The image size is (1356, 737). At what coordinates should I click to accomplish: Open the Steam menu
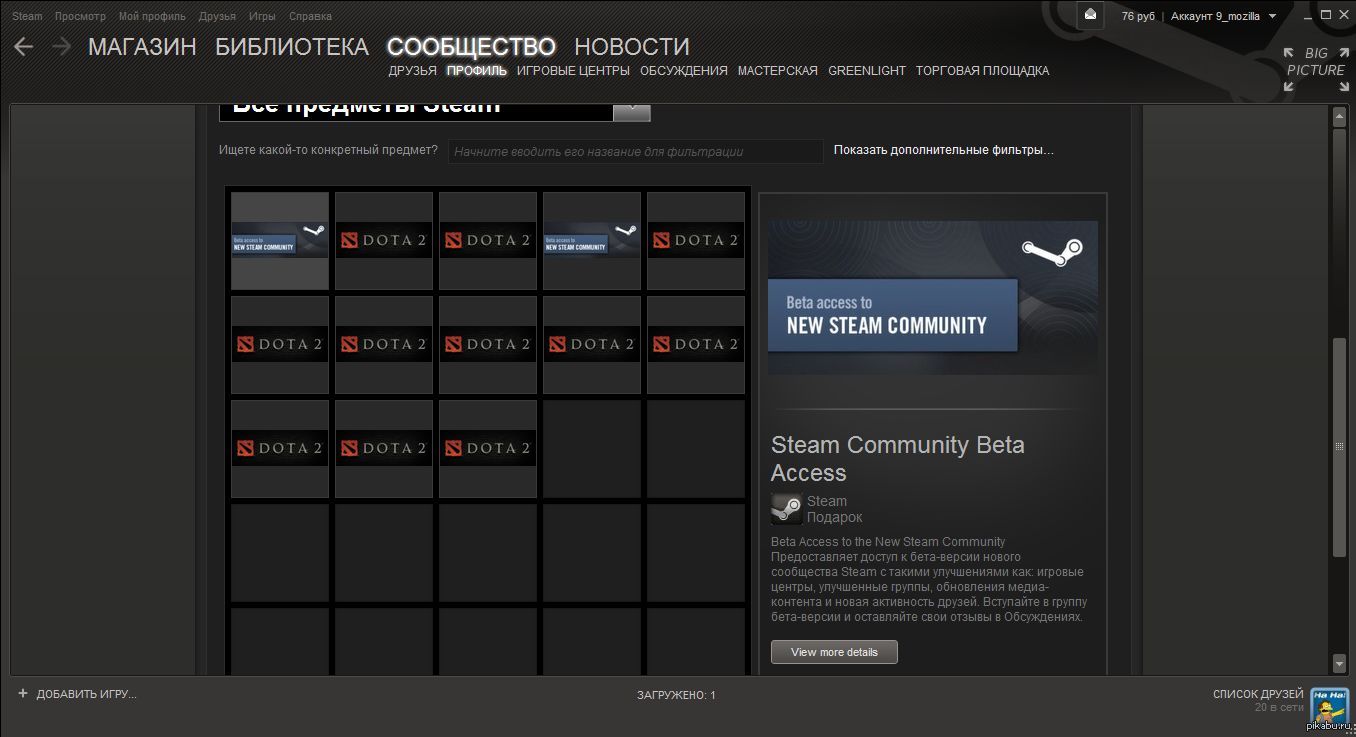tap(27, 16)
